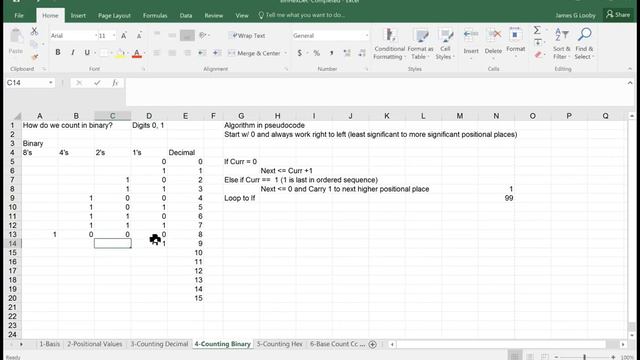
Task: Apply Accounting dollar number format
Action: [x=300, y=53]
